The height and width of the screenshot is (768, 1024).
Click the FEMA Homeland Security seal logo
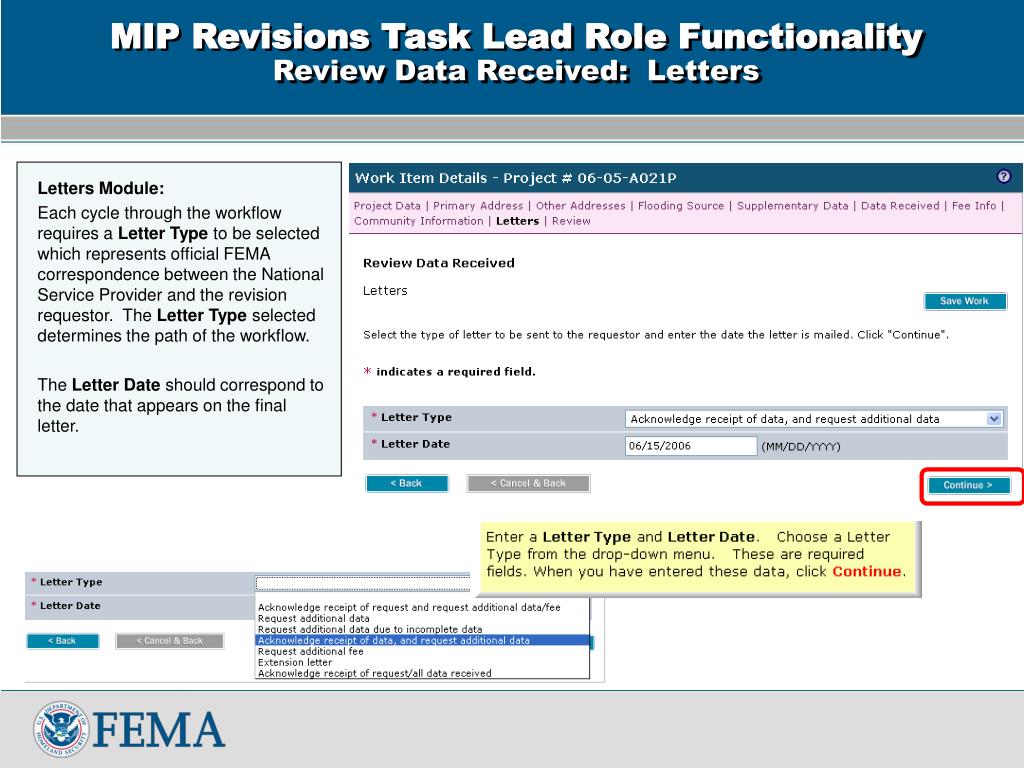(61, 729)
